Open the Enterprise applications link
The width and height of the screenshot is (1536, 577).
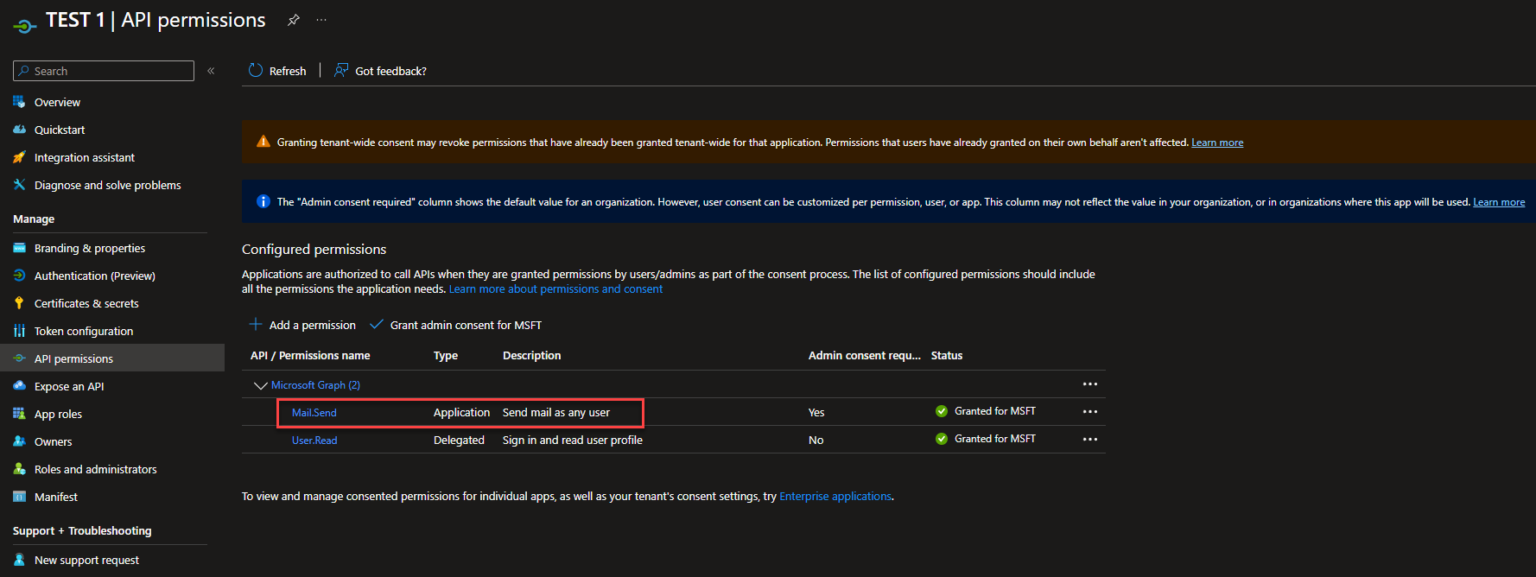tap(835, 496)
